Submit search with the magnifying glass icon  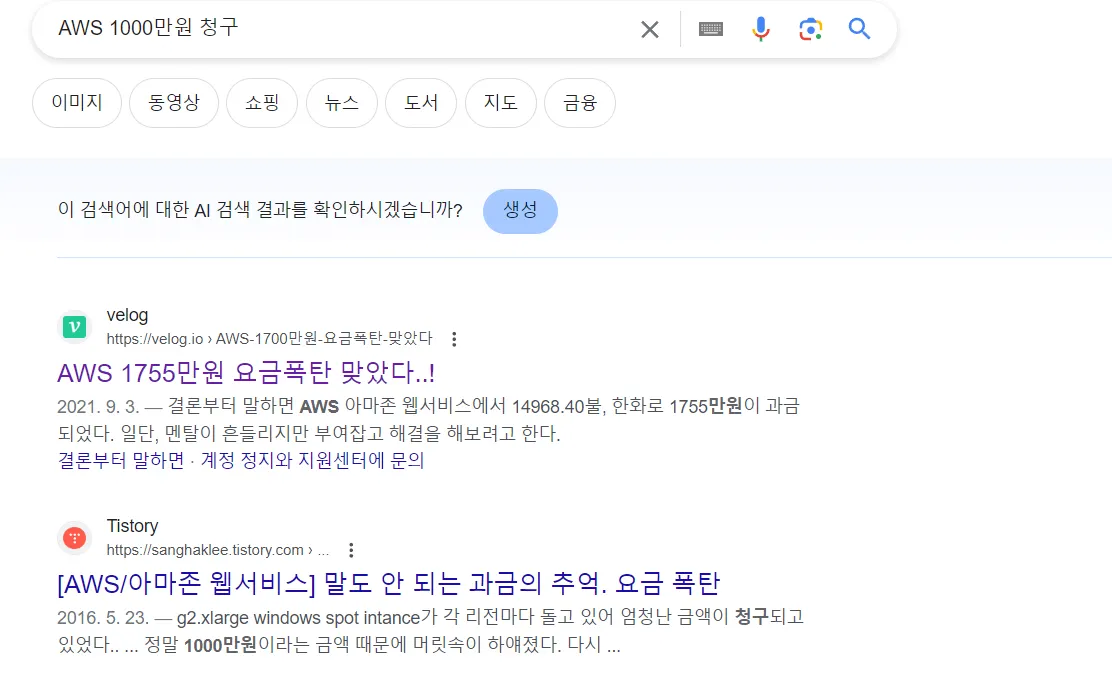point(860,29)
